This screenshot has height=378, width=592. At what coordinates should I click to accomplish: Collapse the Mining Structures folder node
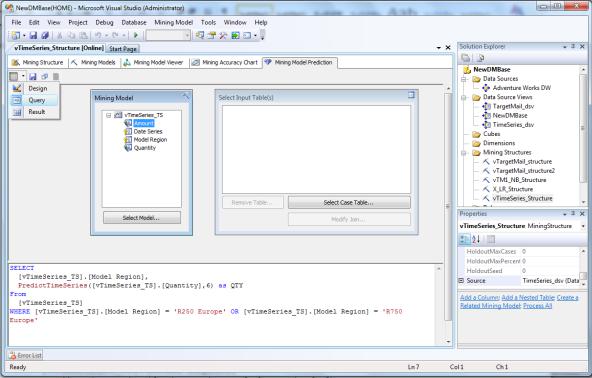click(464, 153)
